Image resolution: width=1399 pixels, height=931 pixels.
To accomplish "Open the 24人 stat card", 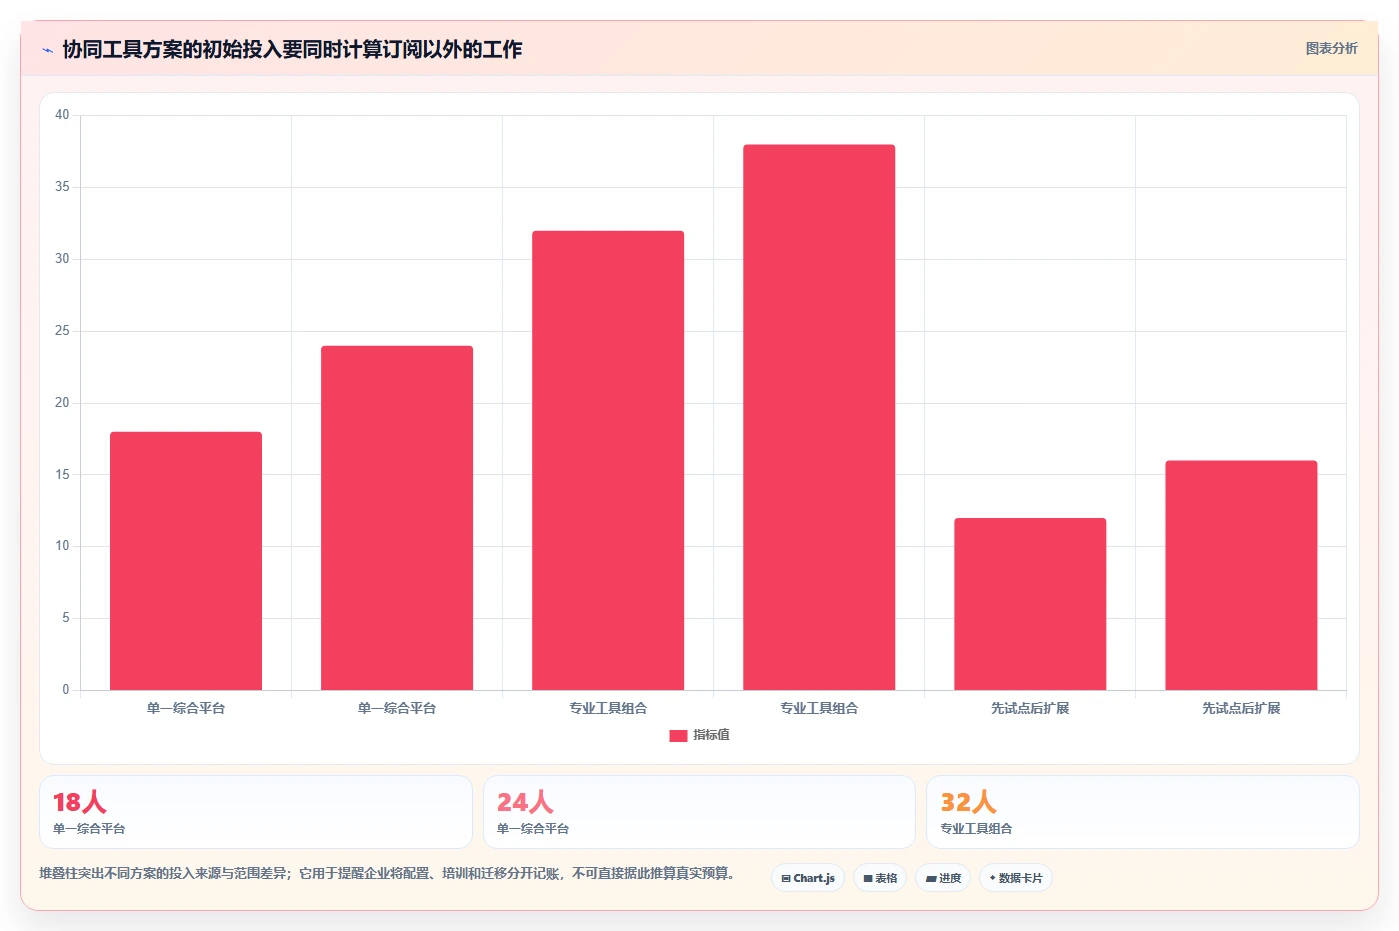I will [x=699, y=812].
